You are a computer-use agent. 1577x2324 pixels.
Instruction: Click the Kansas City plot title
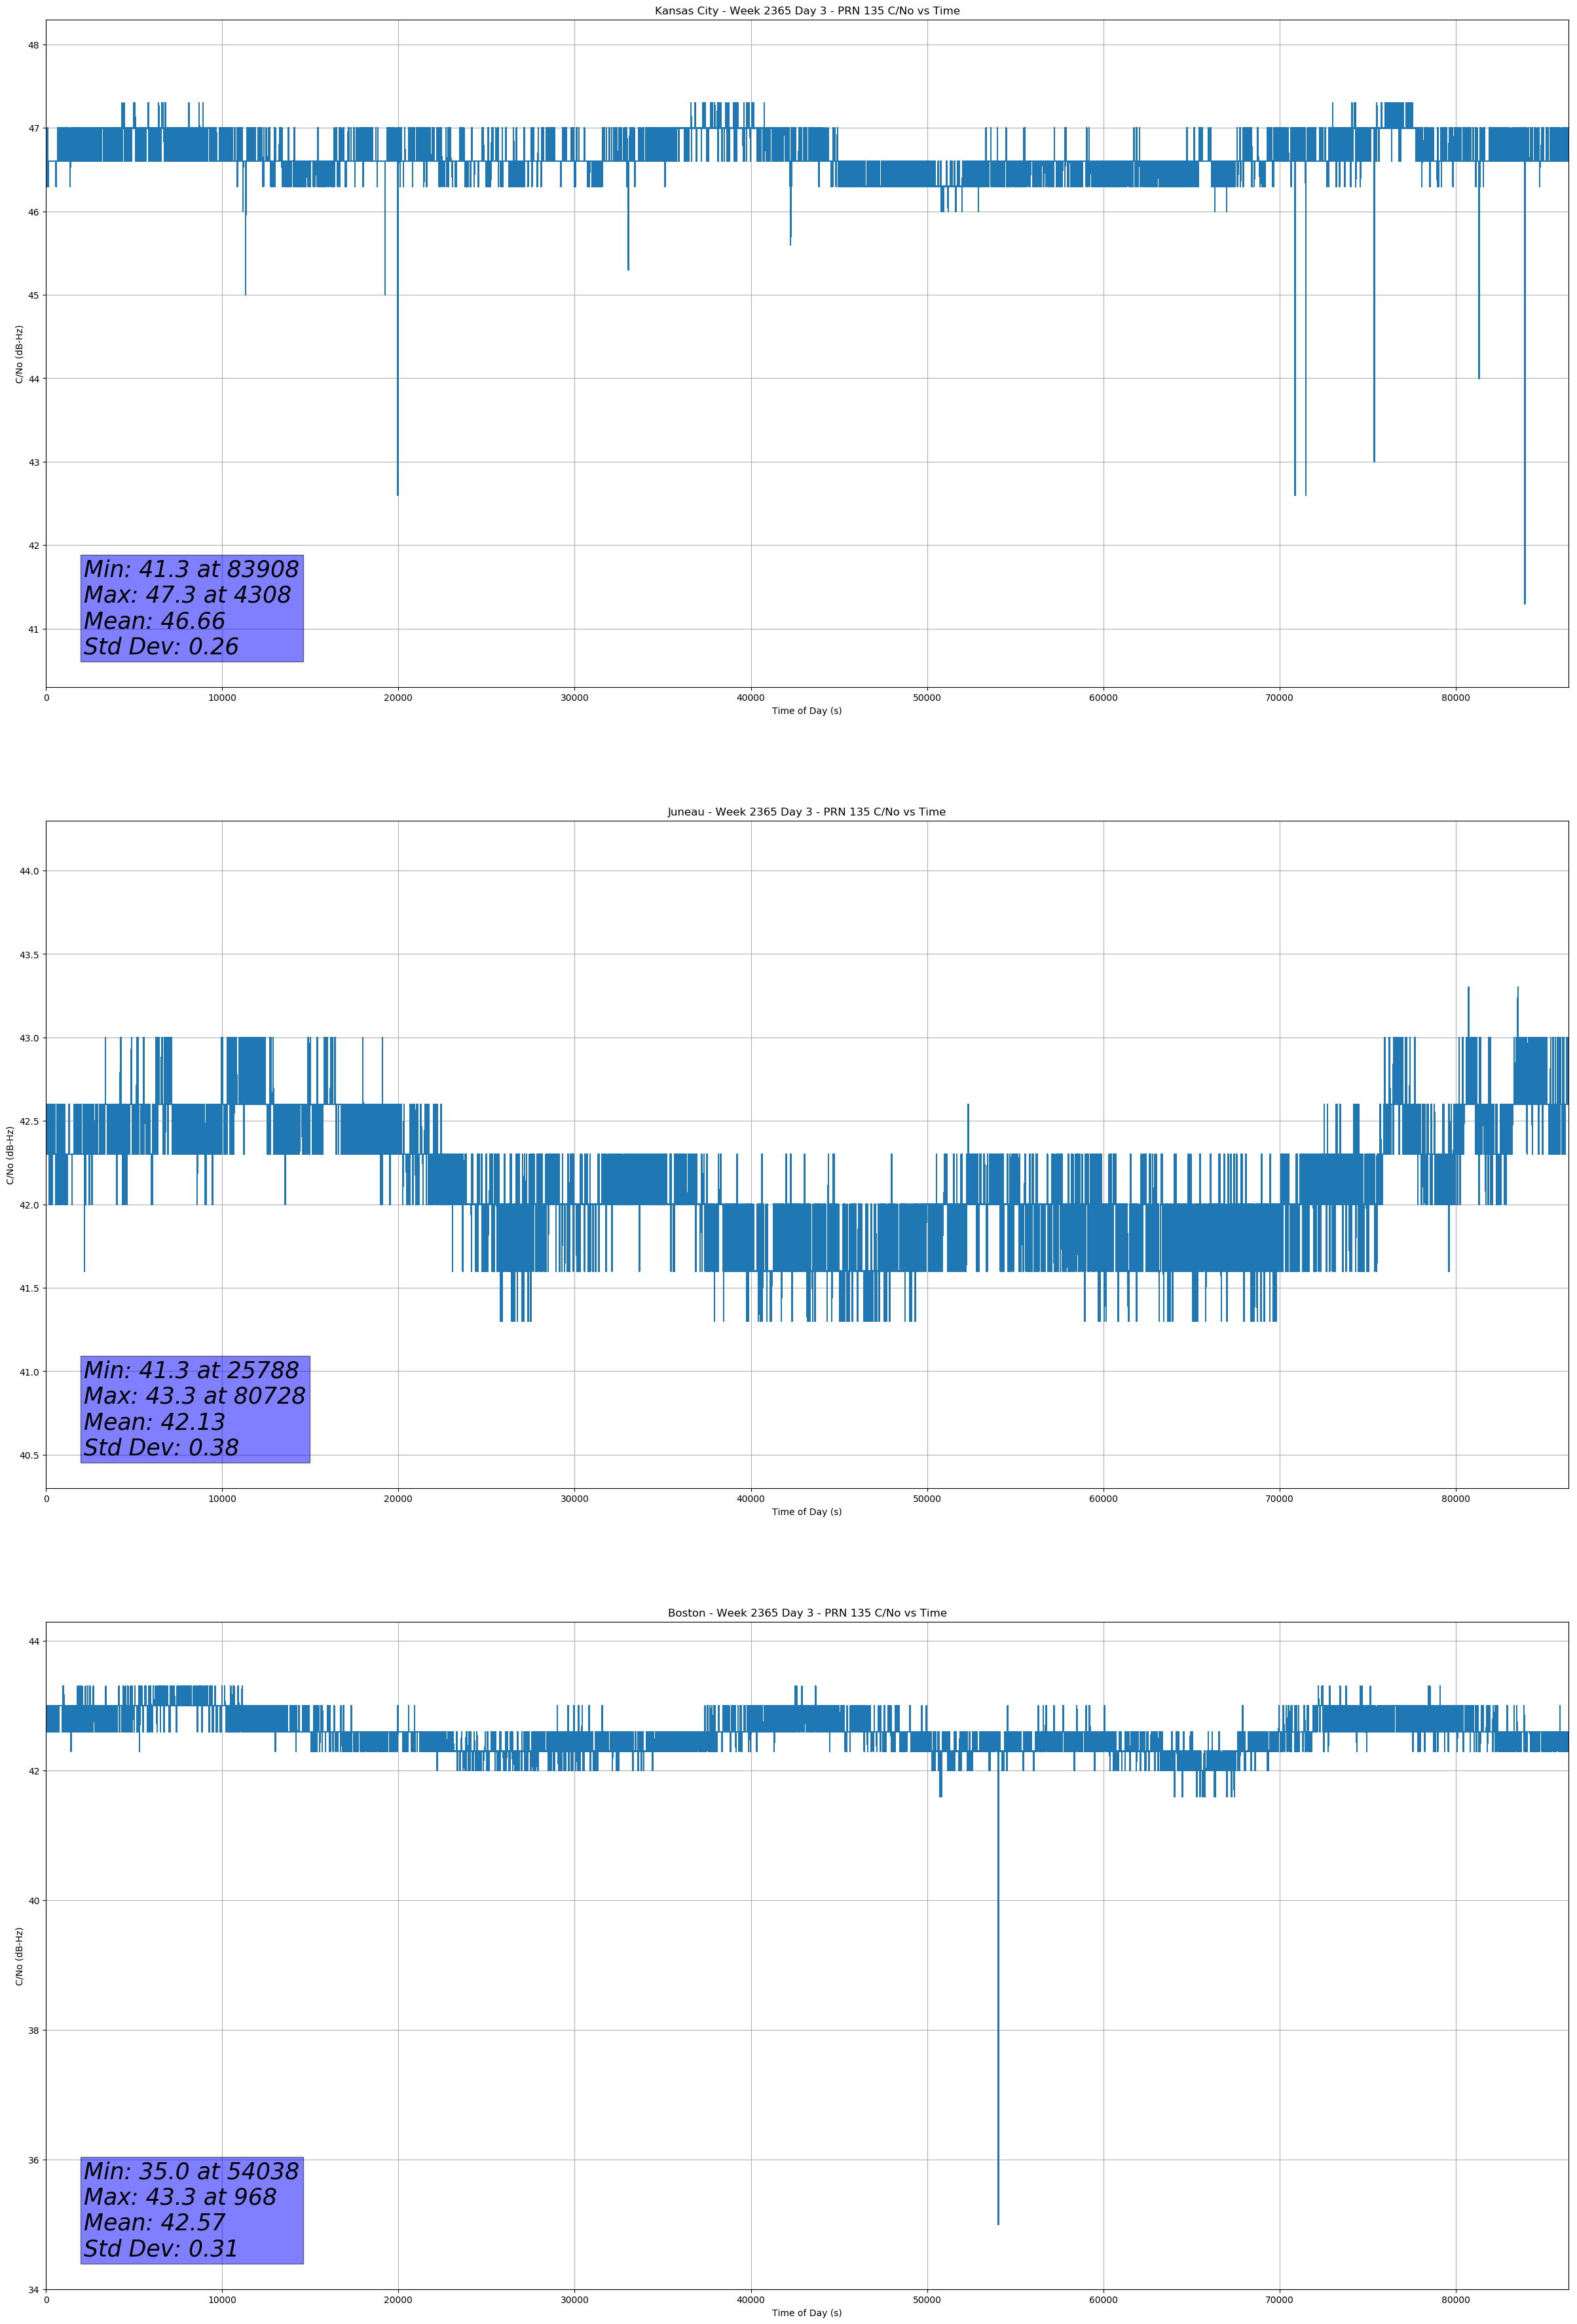pyautogui.click(x=806, y=11)
